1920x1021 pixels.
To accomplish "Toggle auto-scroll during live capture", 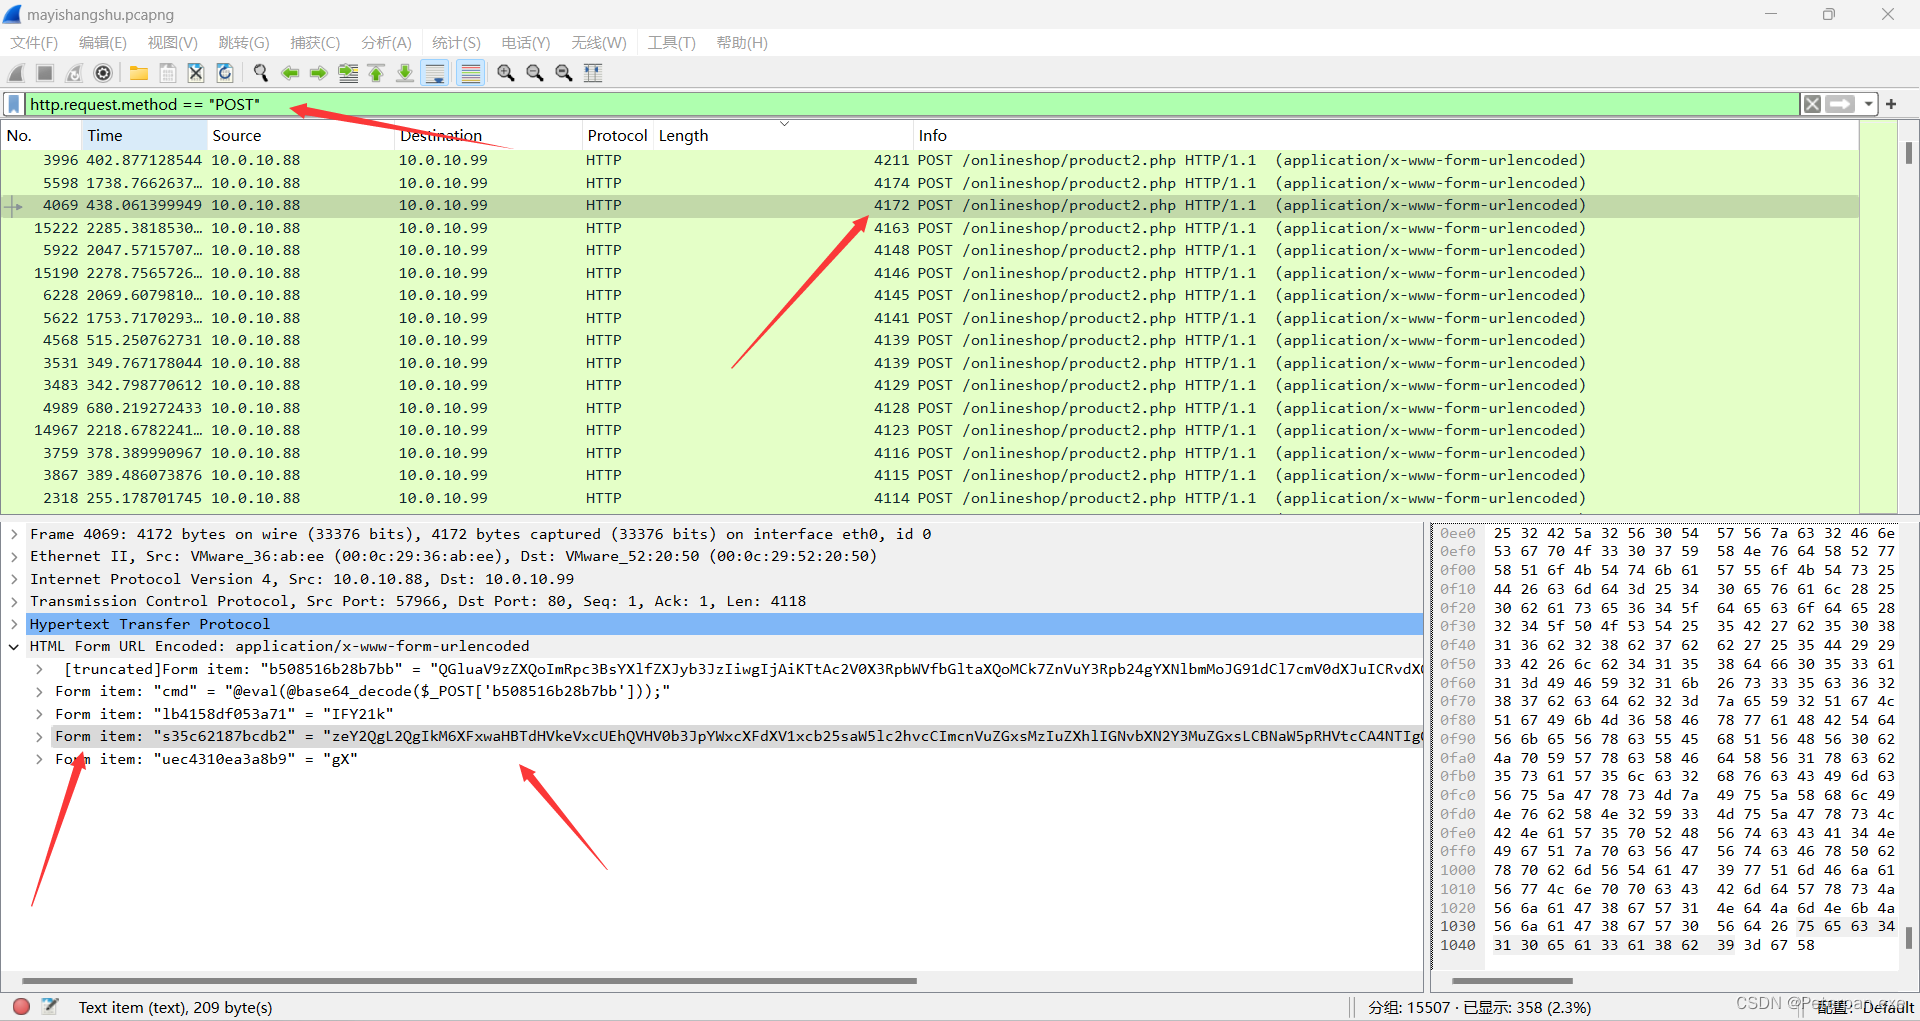I will [x=435, y=73].
